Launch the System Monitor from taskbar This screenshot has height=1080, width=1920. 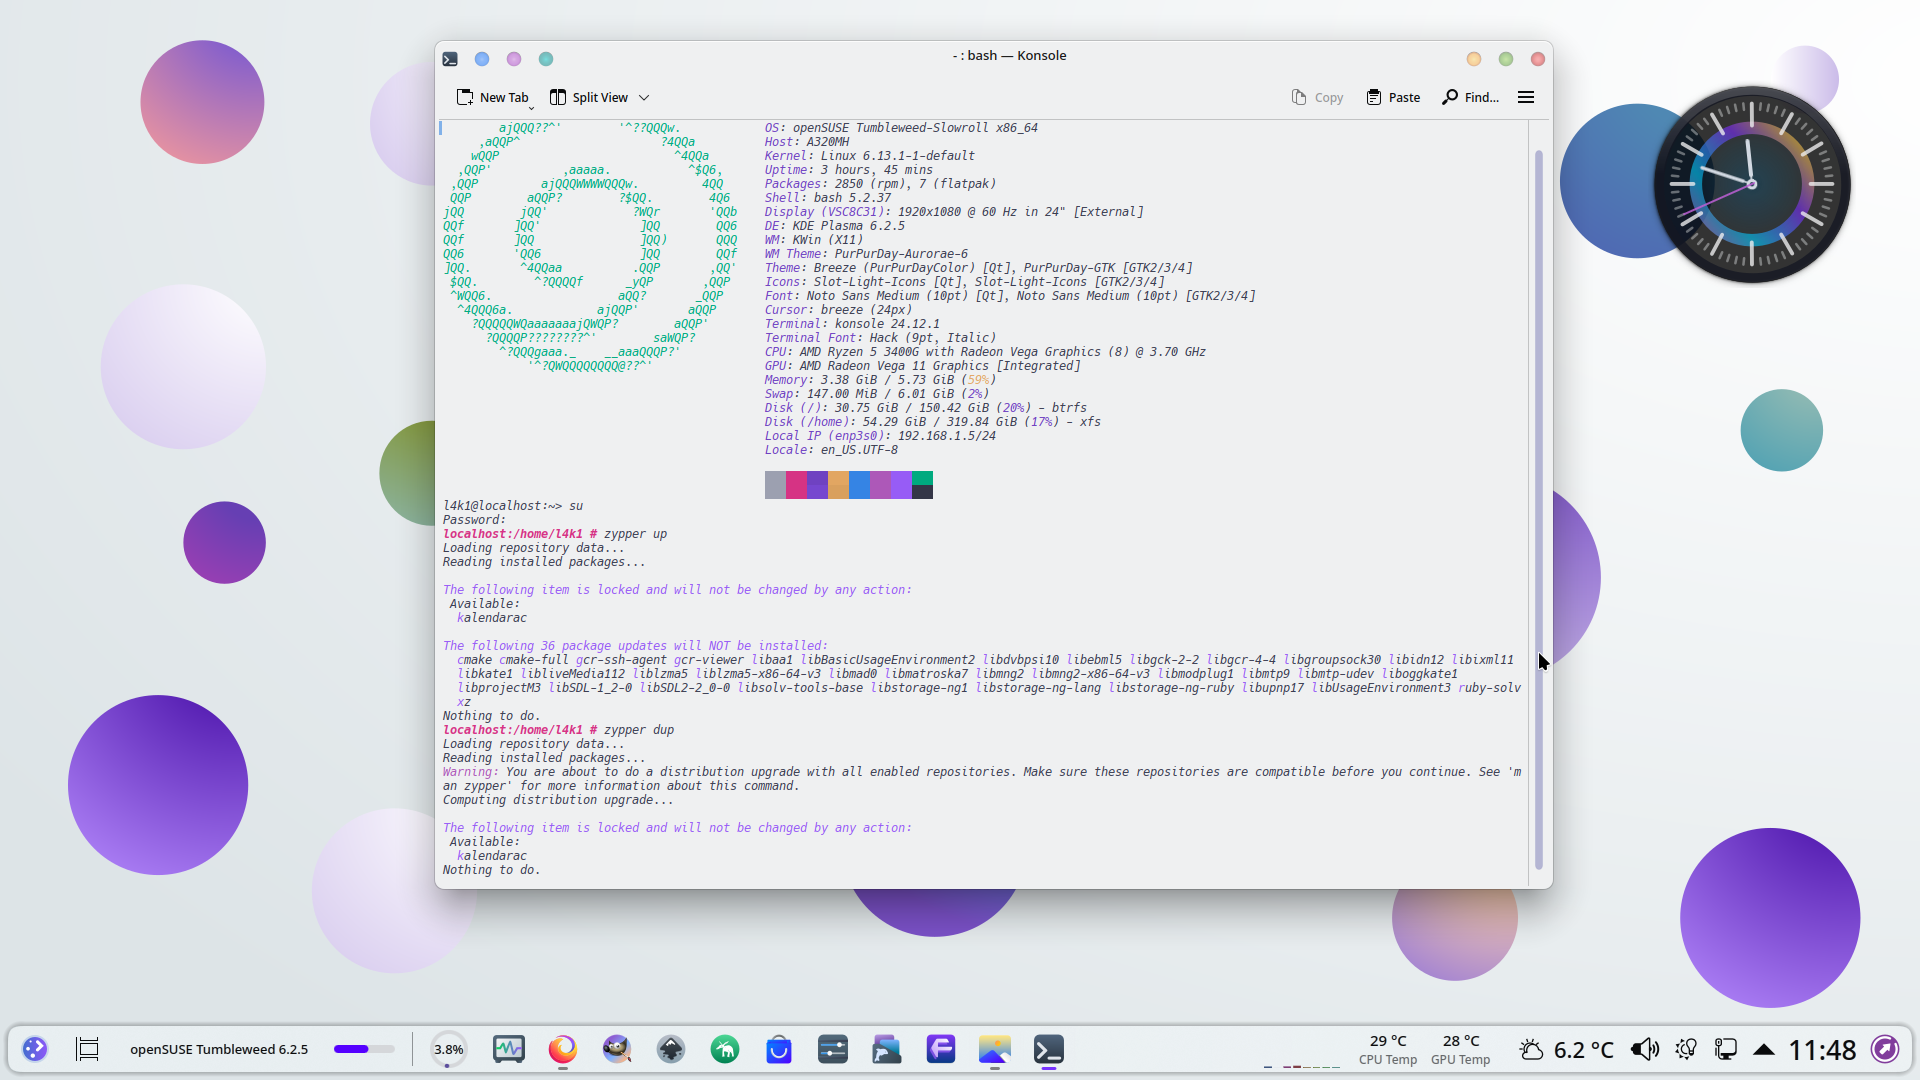tap(509, 1048)
